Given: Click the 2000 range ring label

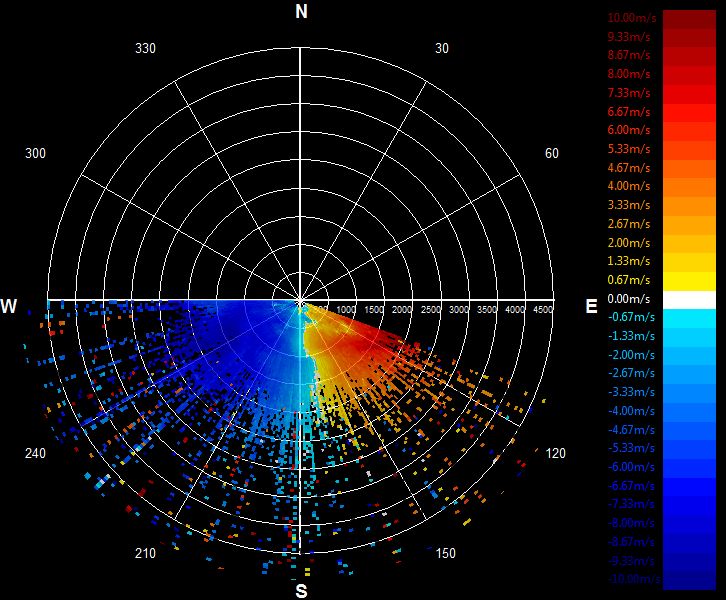Looking at the screenshot, I should (x=402, y=310).
